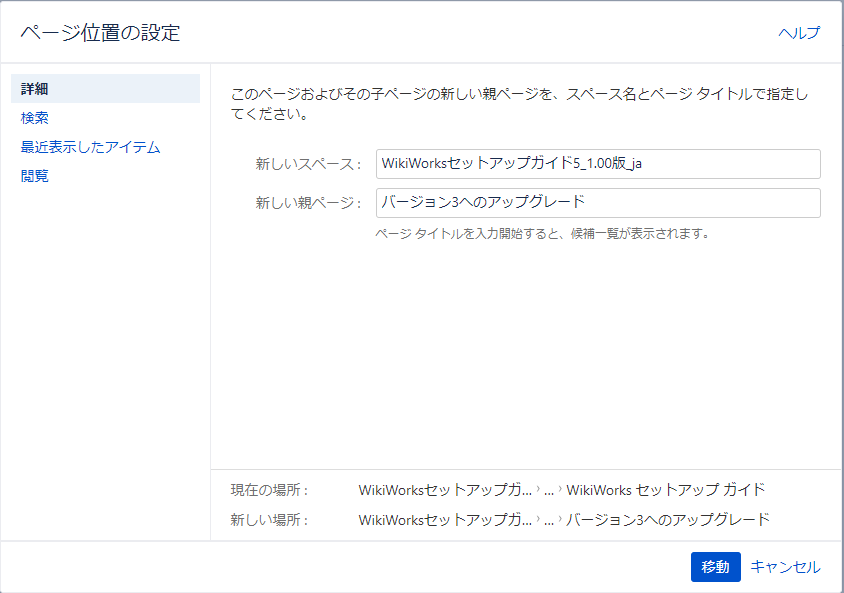Click バージョン3へのアップグレード in the 新しい場所 row
Viewport: 844px width, 593px height.
point(667,520)
